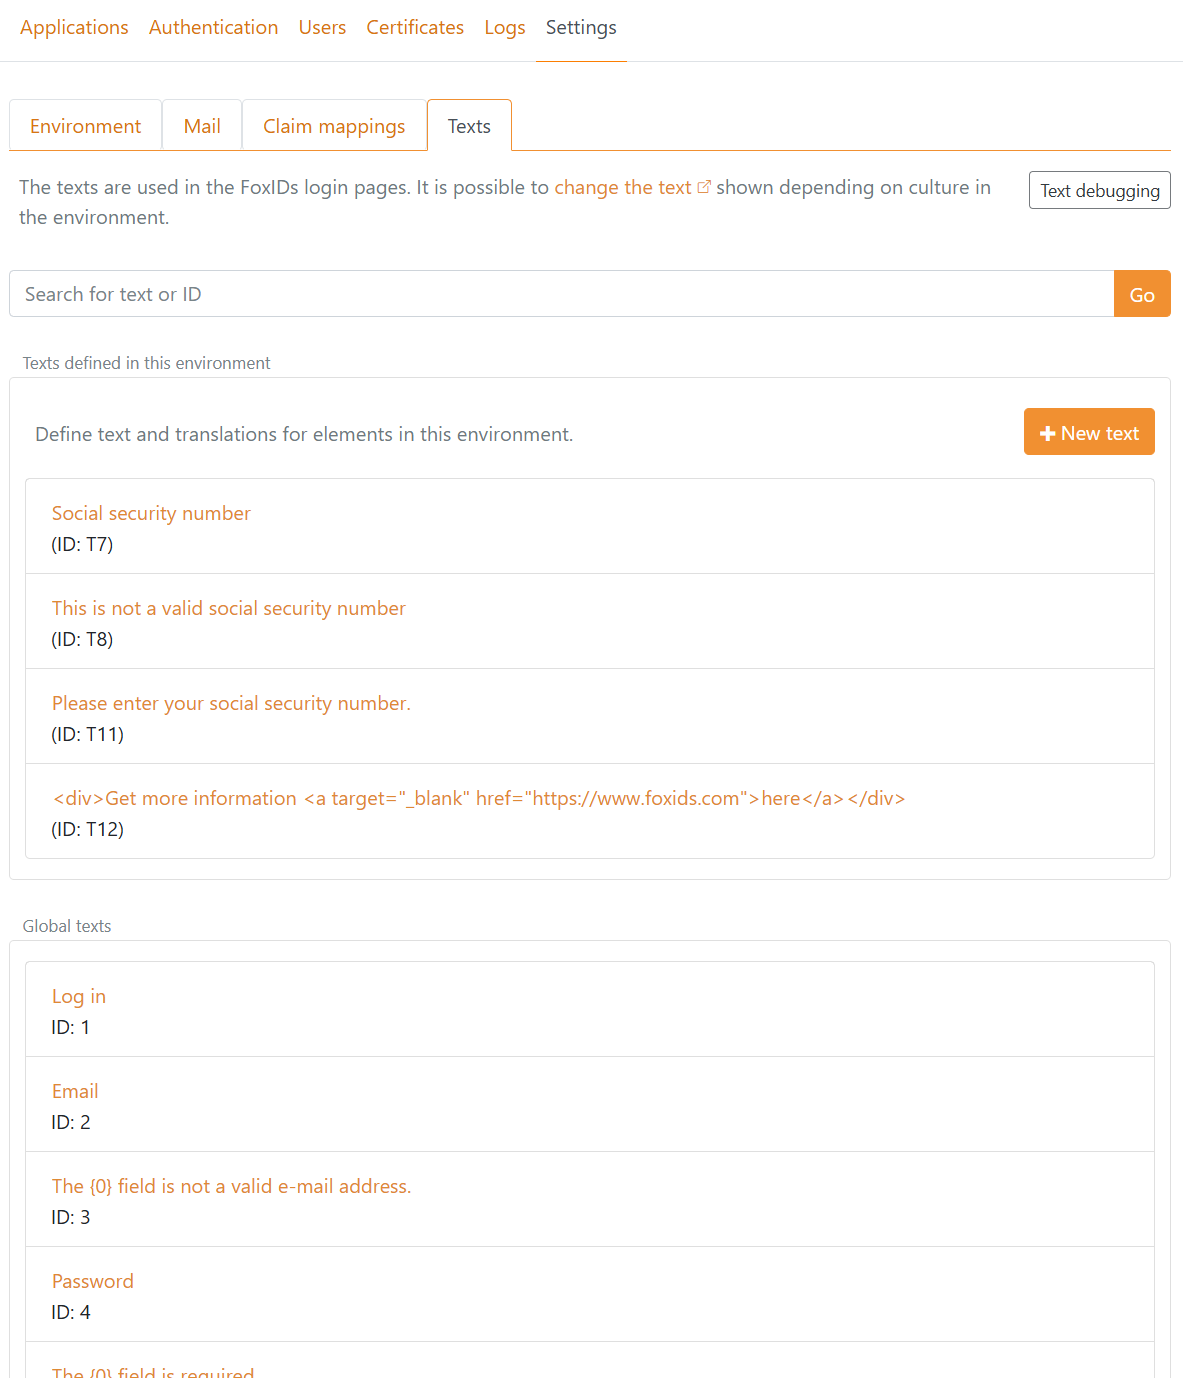Select the Texts tab

tap(468, 125)
